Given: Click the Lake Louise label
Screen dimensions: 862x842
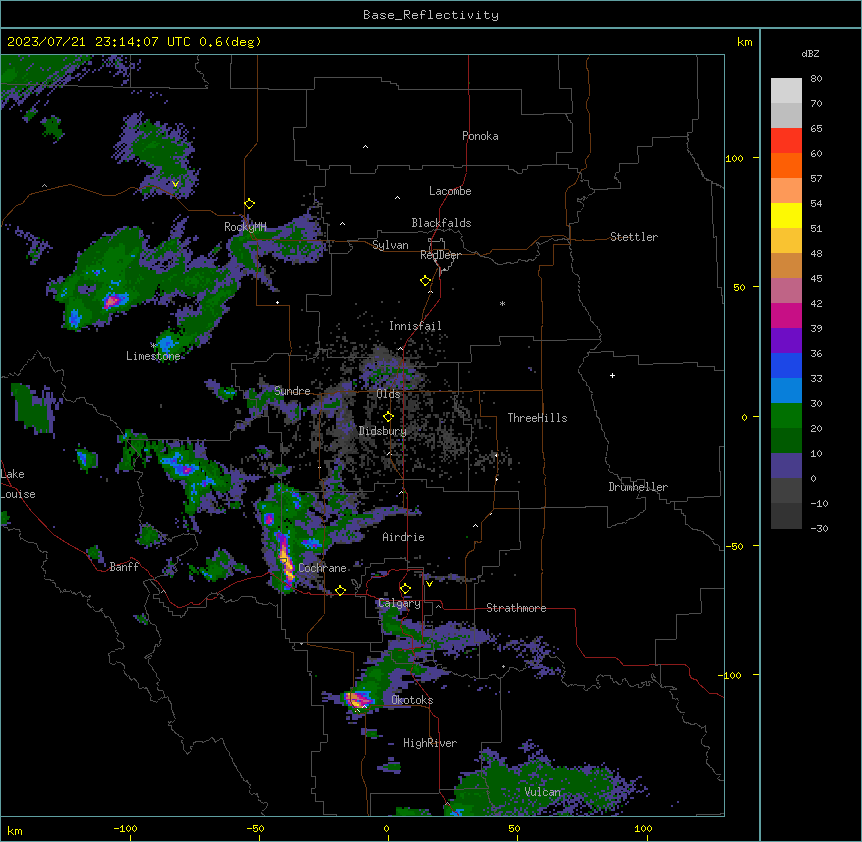Looking at the screenshot, I should pos(18,484).
